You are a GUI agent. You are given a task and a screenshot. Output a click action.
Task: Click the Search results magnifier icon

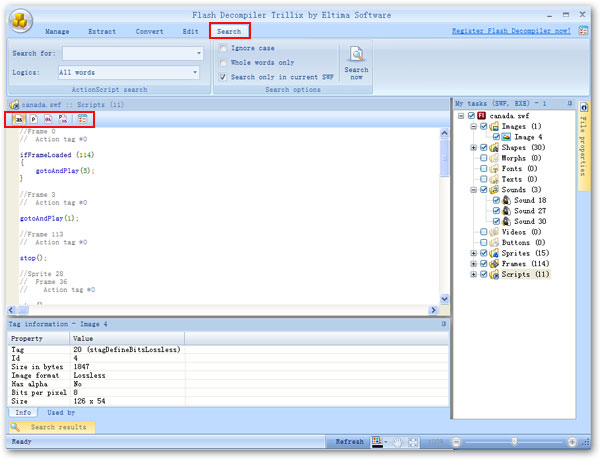click(15, 426)
